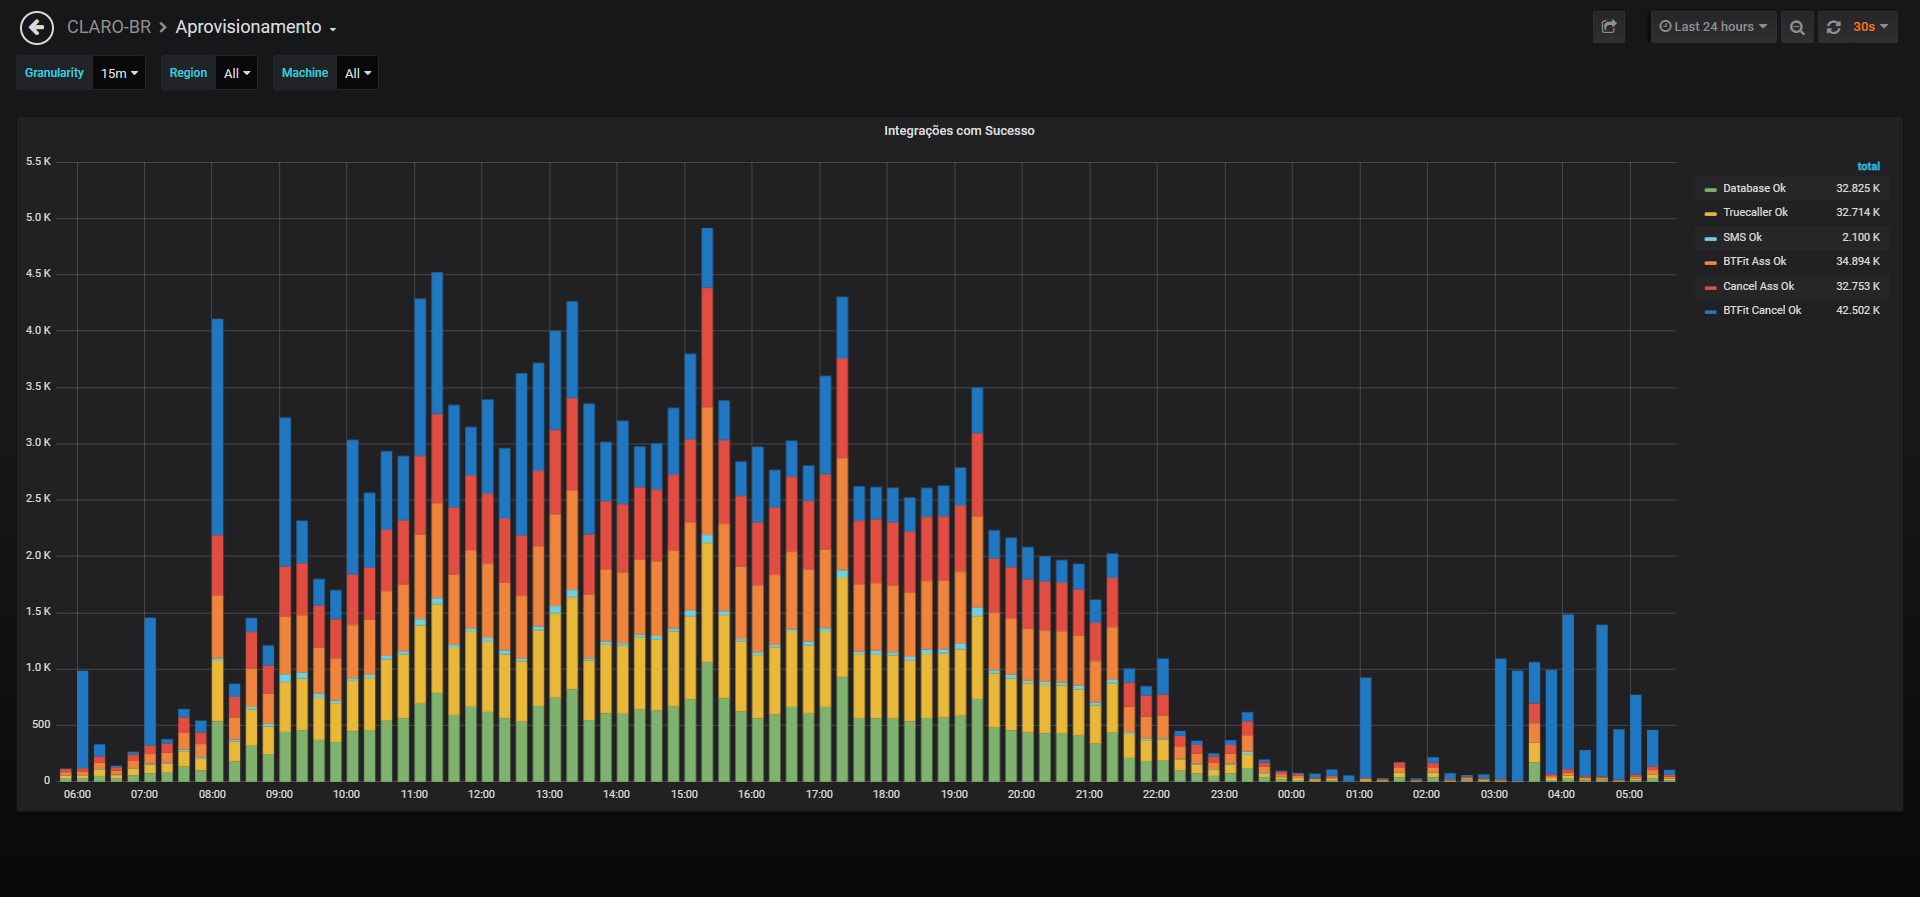This screenshot has height=897, width=1920.
Task: Click the Machine variable label
Action: pyautogui.click(x=305, y=73)
